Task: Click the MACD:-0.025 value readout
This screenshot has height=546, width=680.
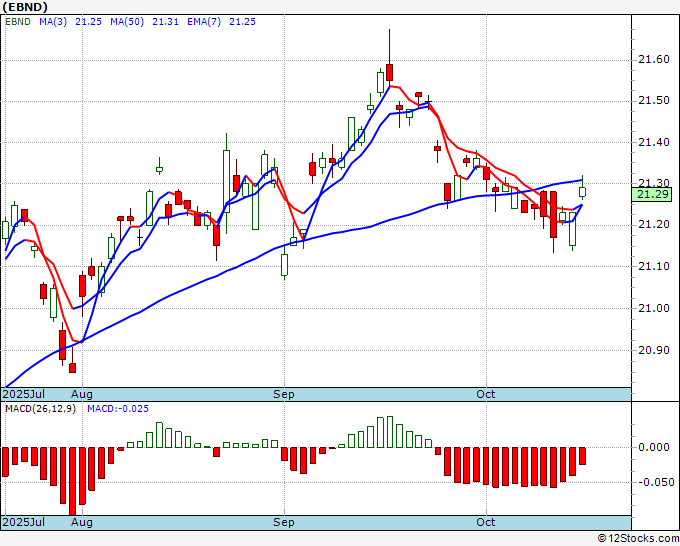Action: [118, 409]
